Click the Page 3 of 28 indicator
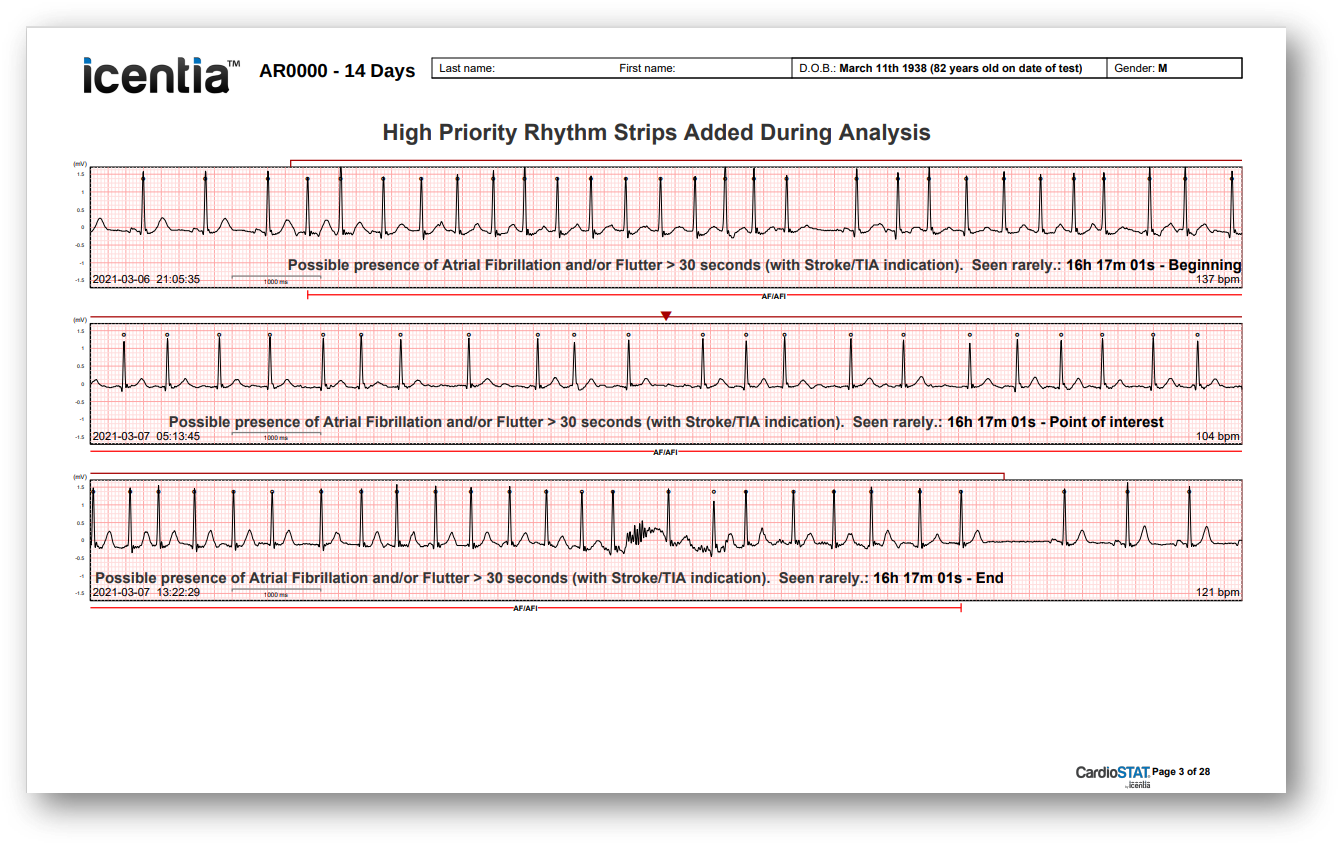The height and width of the screenshot is (845, 1338). click(x=1182, y=771)
